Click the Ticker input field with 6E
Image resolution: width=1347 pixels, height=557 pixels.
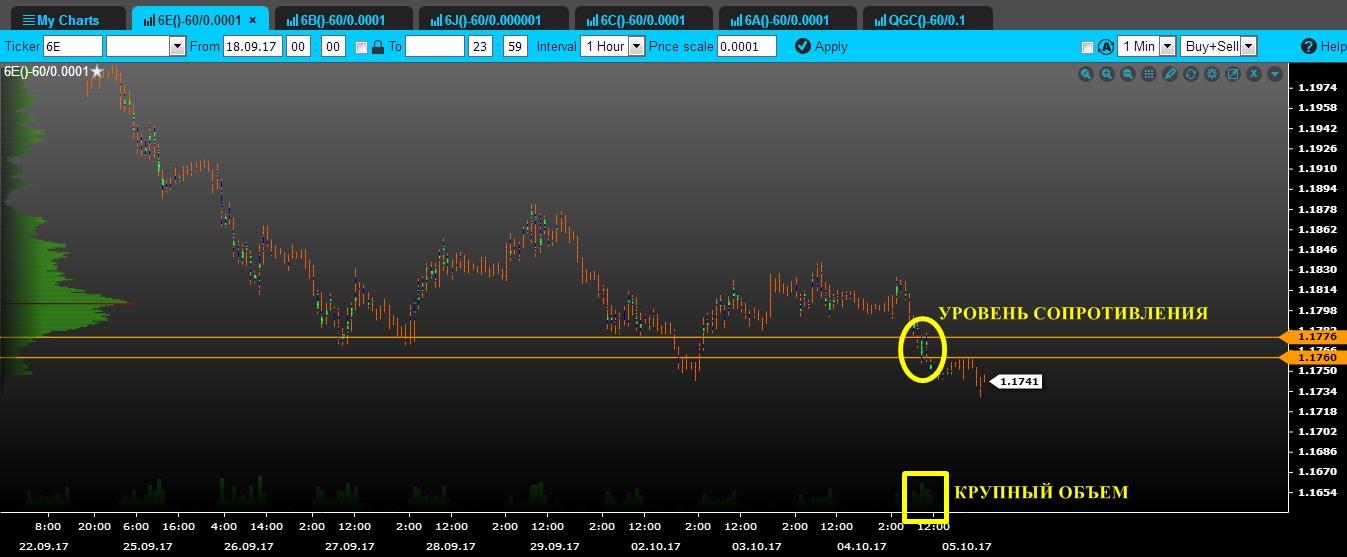click(x=73, y=46)
